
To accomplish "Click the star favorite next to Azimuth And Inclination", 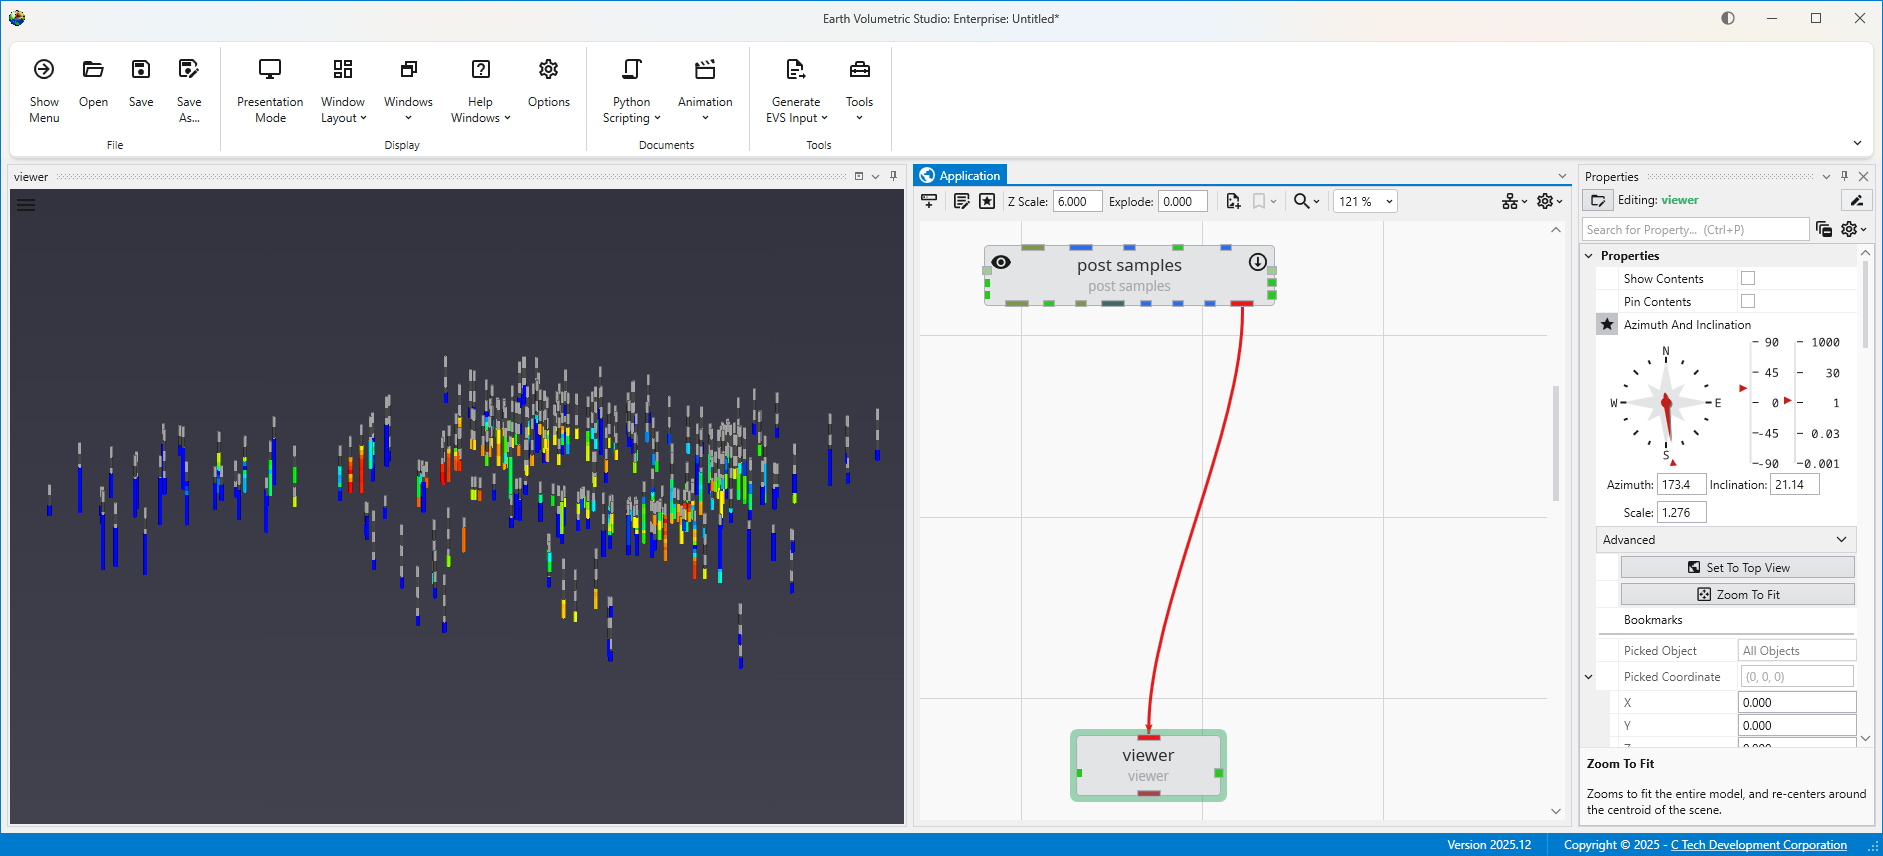I will 1607,324.
